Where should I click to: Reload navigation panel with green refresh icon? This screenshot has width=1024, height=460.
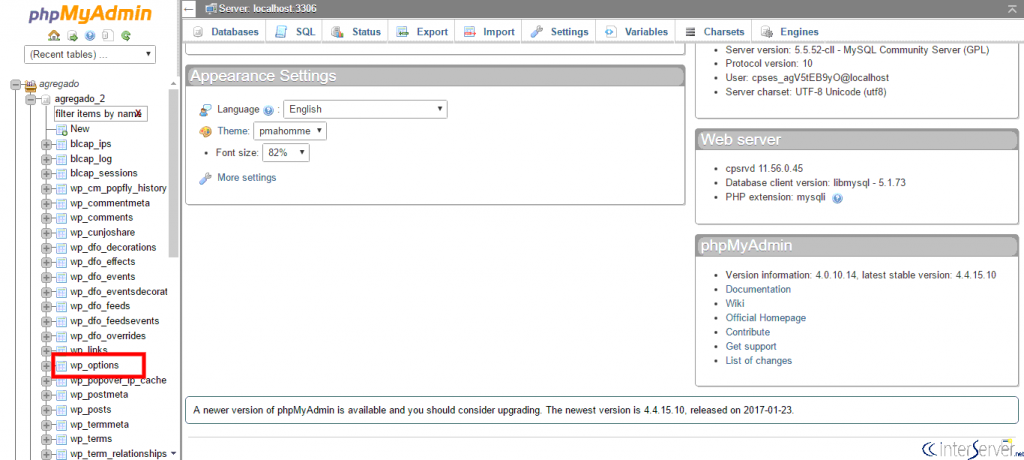126,35
